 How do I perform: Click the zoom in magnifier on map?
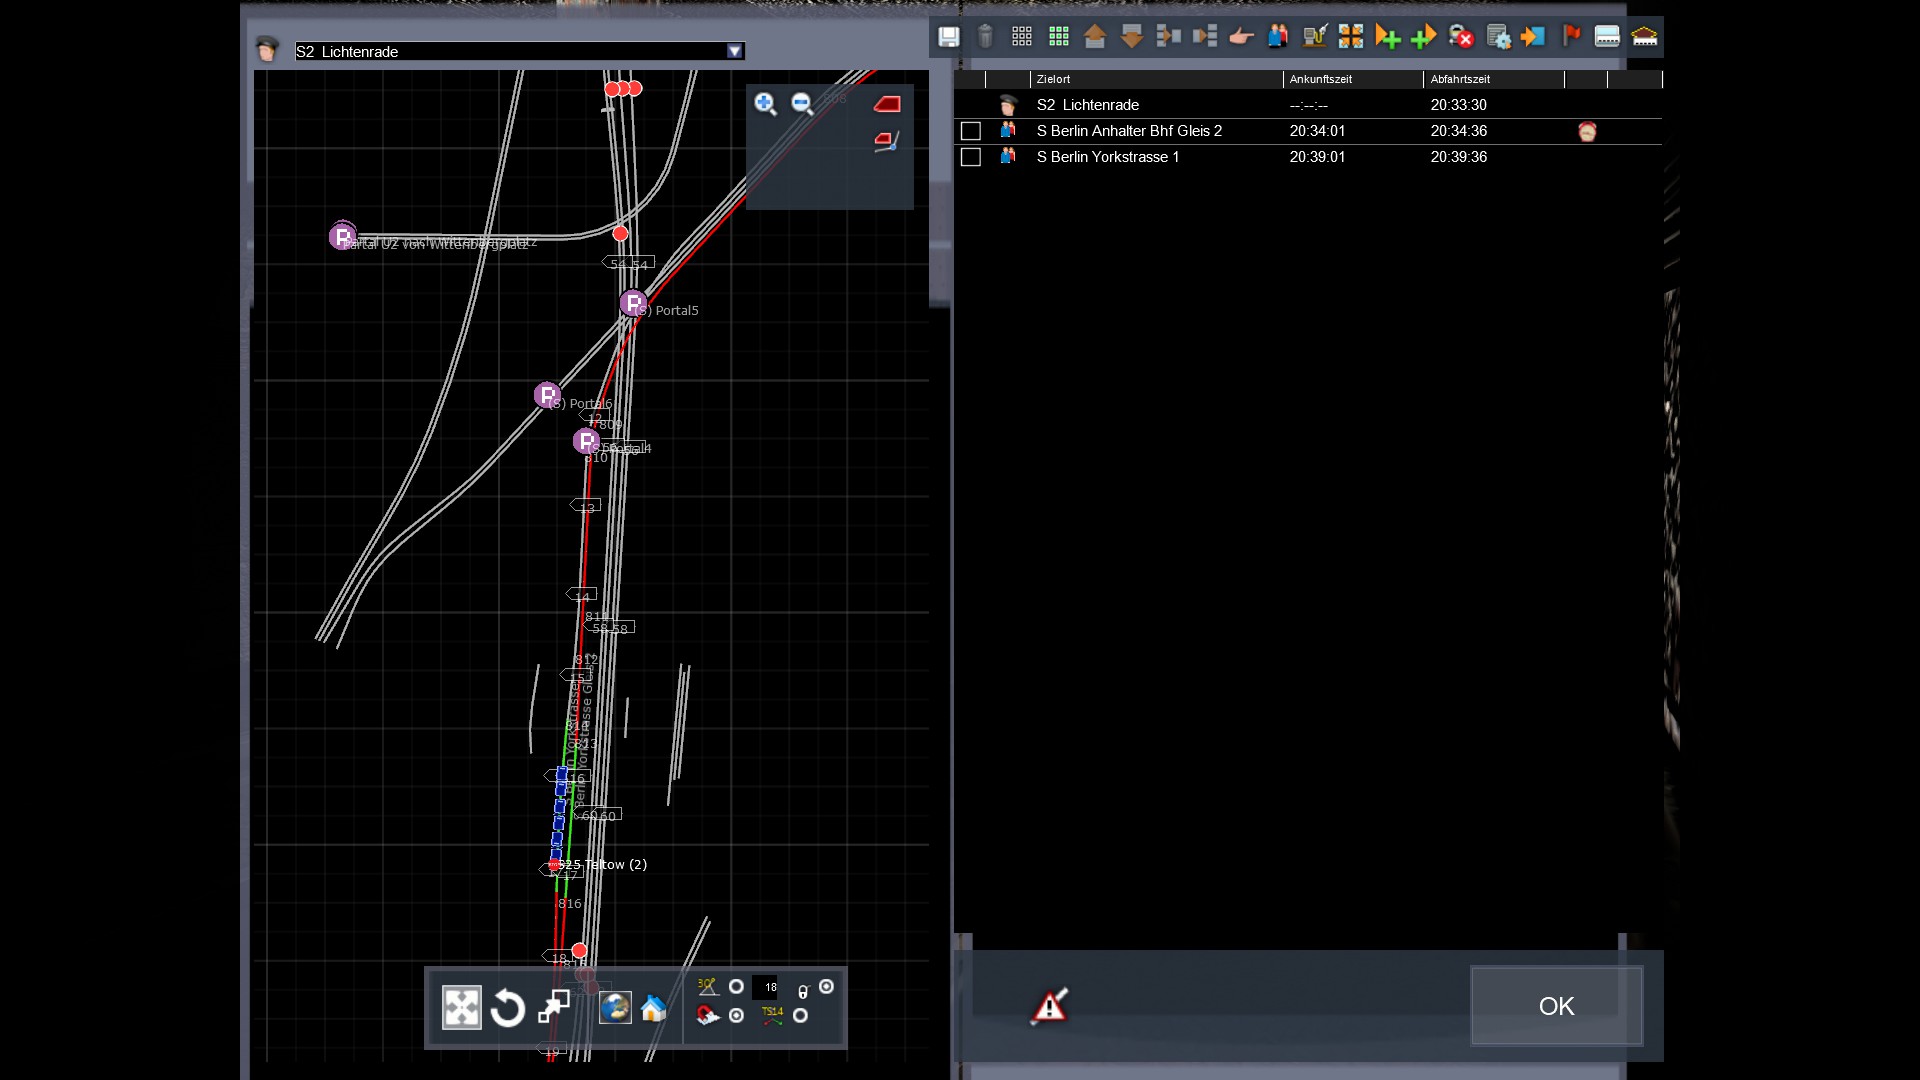(765, 104)
